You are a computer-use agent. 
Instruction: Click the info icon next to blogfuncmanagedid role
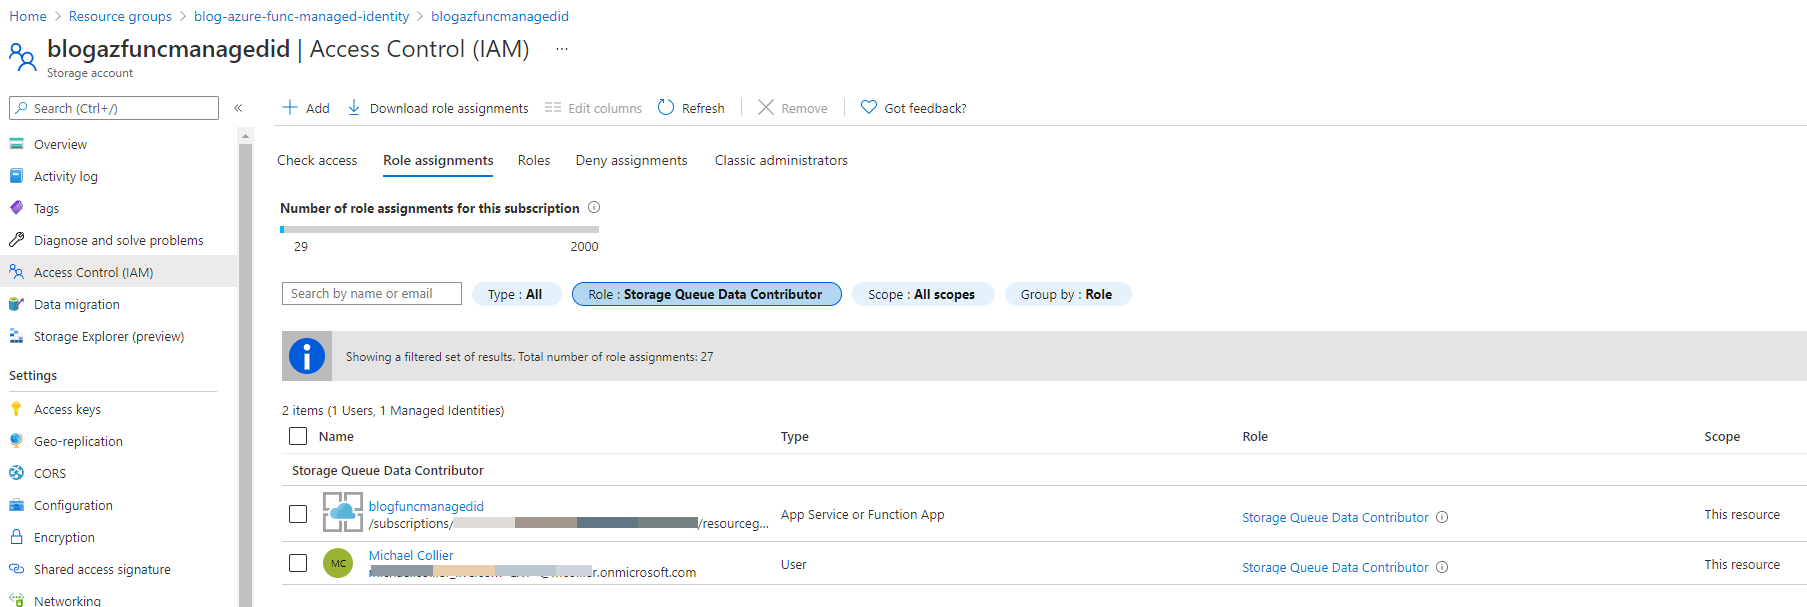pos(1442,517)
